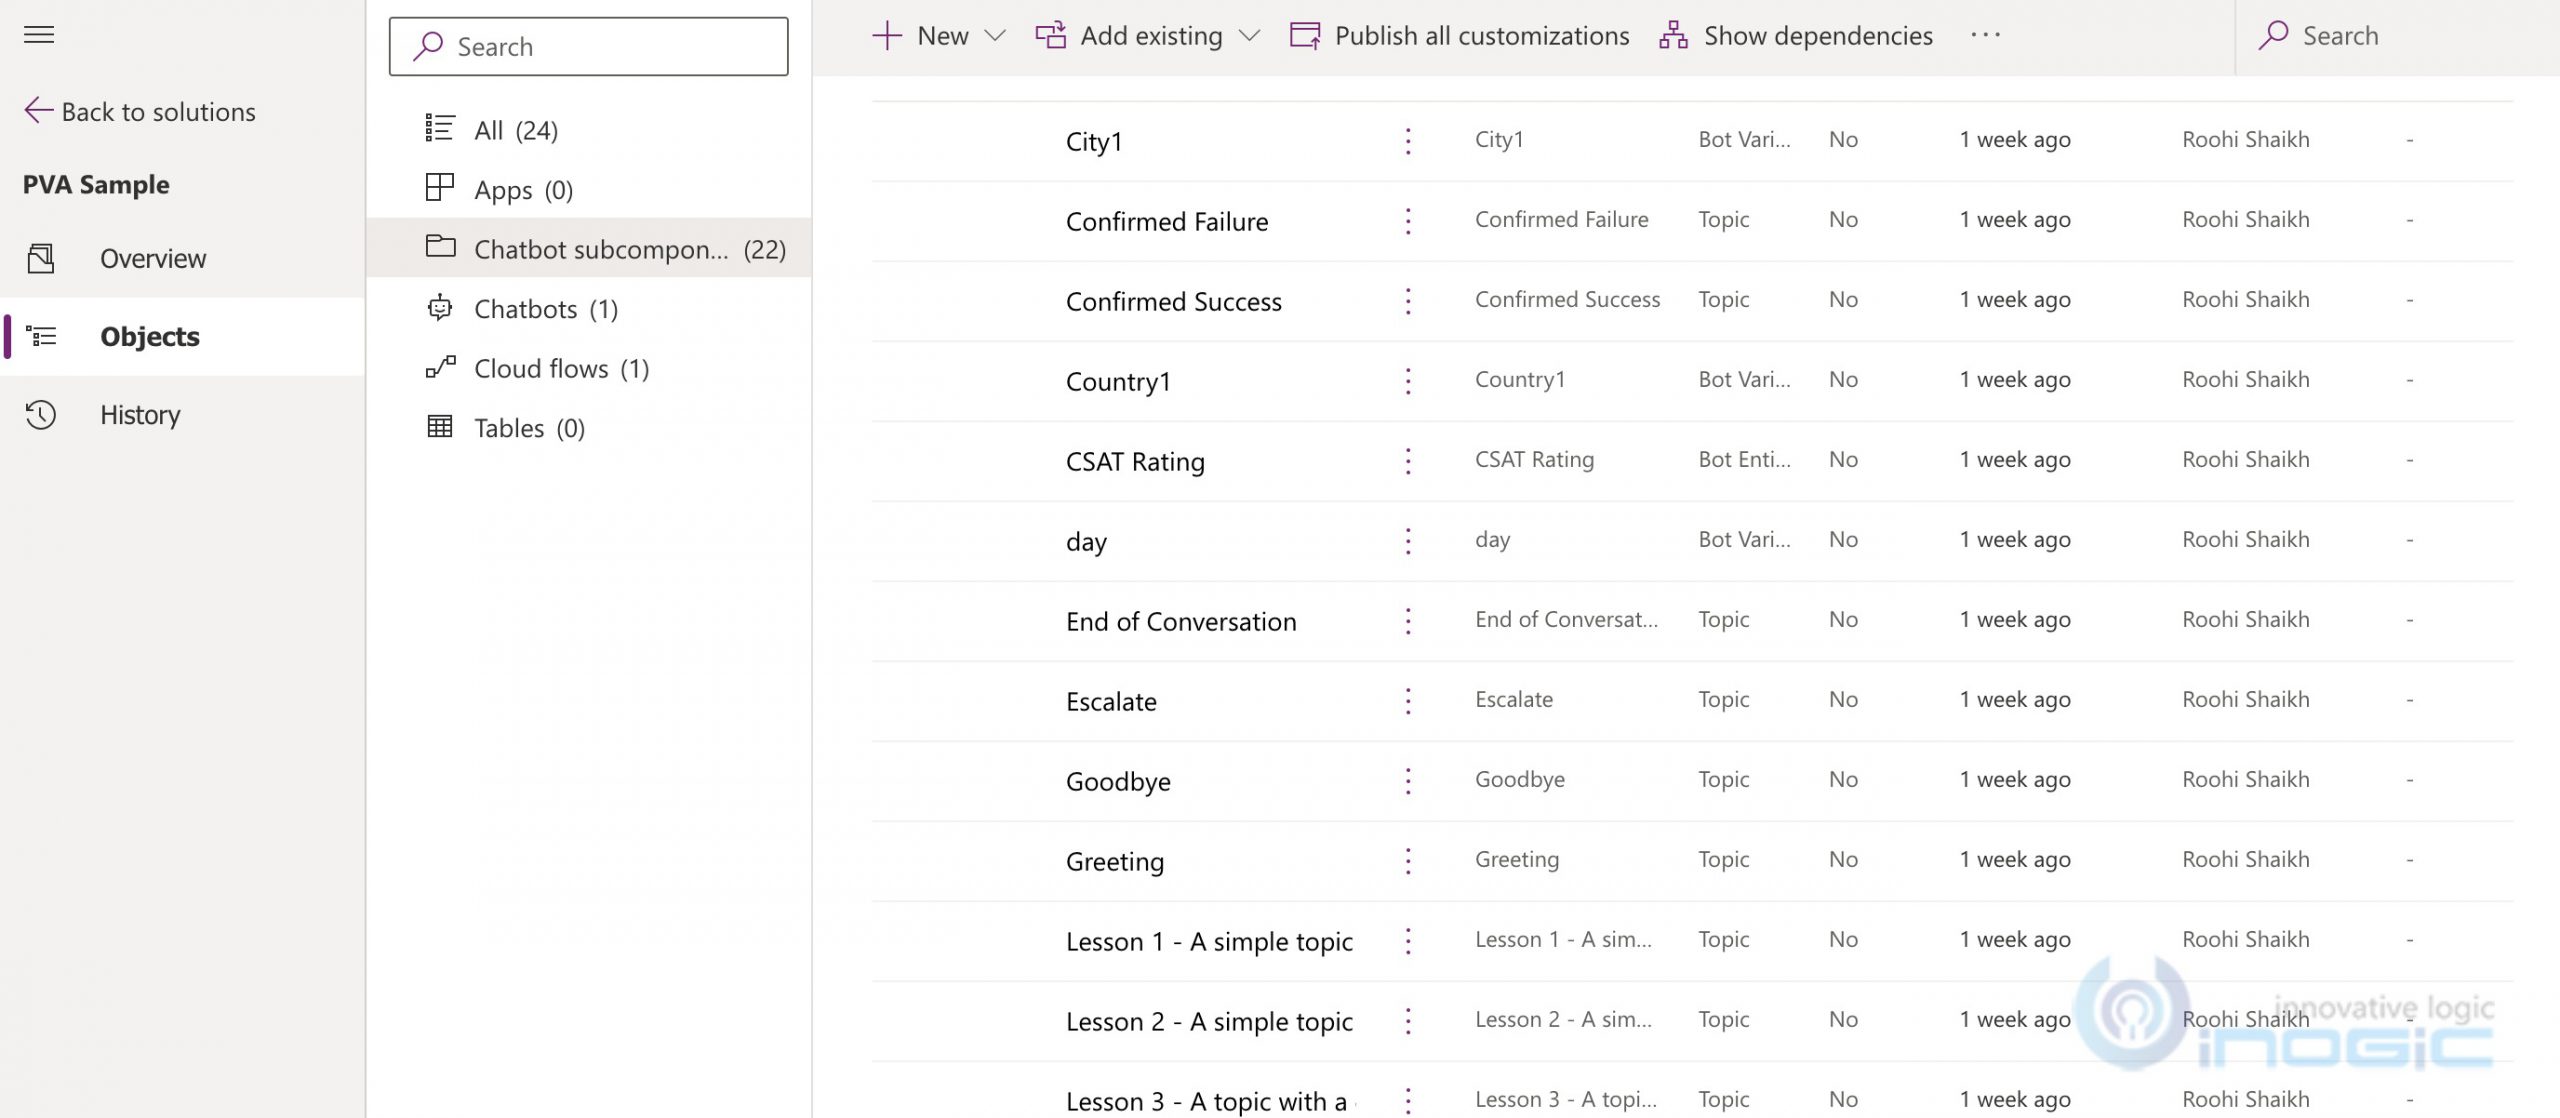Click the Tables (0) tree item
The image size is (2560, 1118).
click(529, 426)
